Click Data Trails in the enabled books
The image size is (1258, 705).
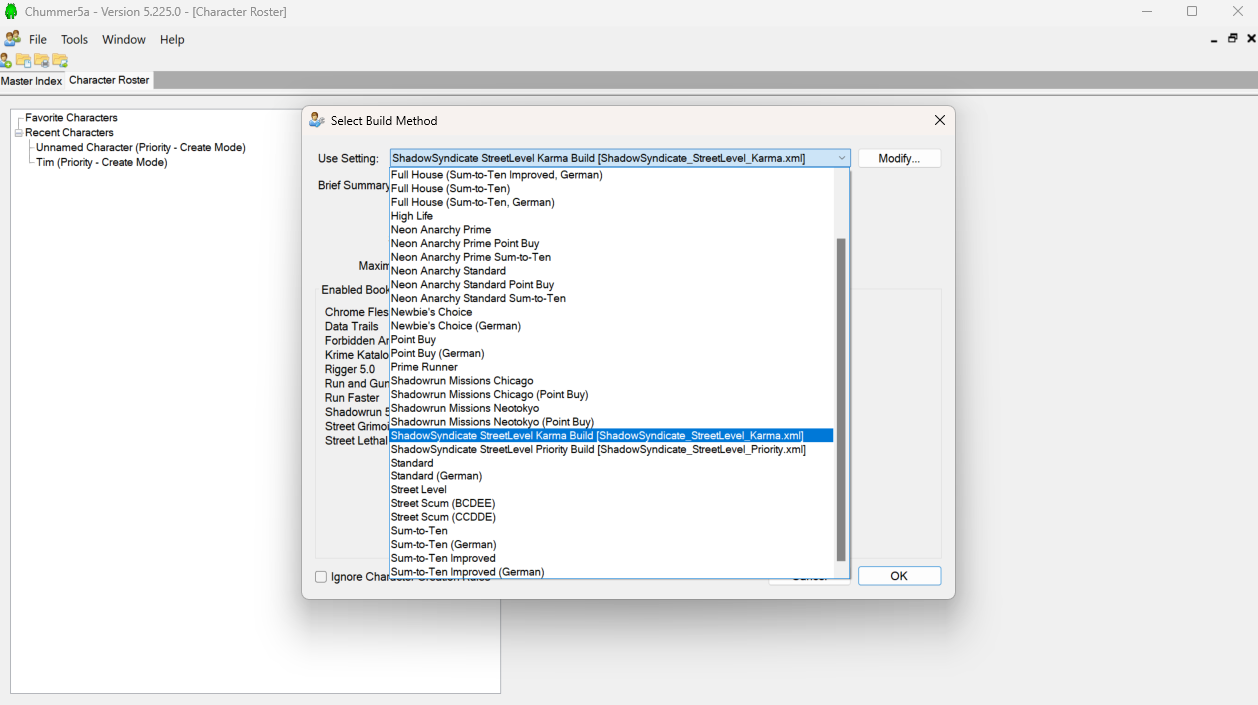point(352,327)
